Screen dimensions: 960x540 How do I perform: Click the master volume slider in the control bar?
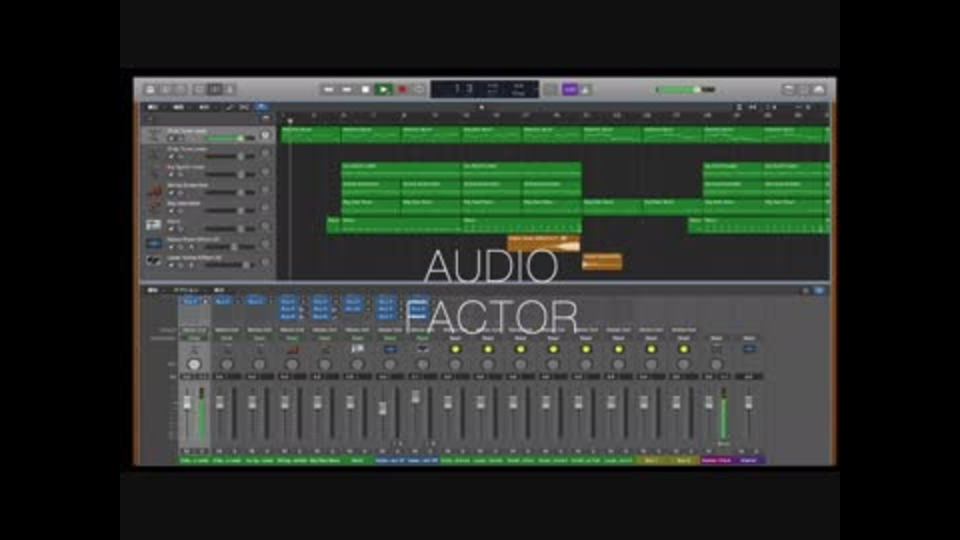tap(685, 89)
